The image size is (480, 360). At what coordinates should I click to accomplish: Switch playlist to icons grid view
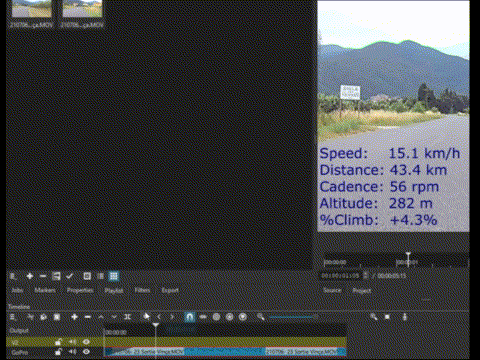[x=114, y=276]
